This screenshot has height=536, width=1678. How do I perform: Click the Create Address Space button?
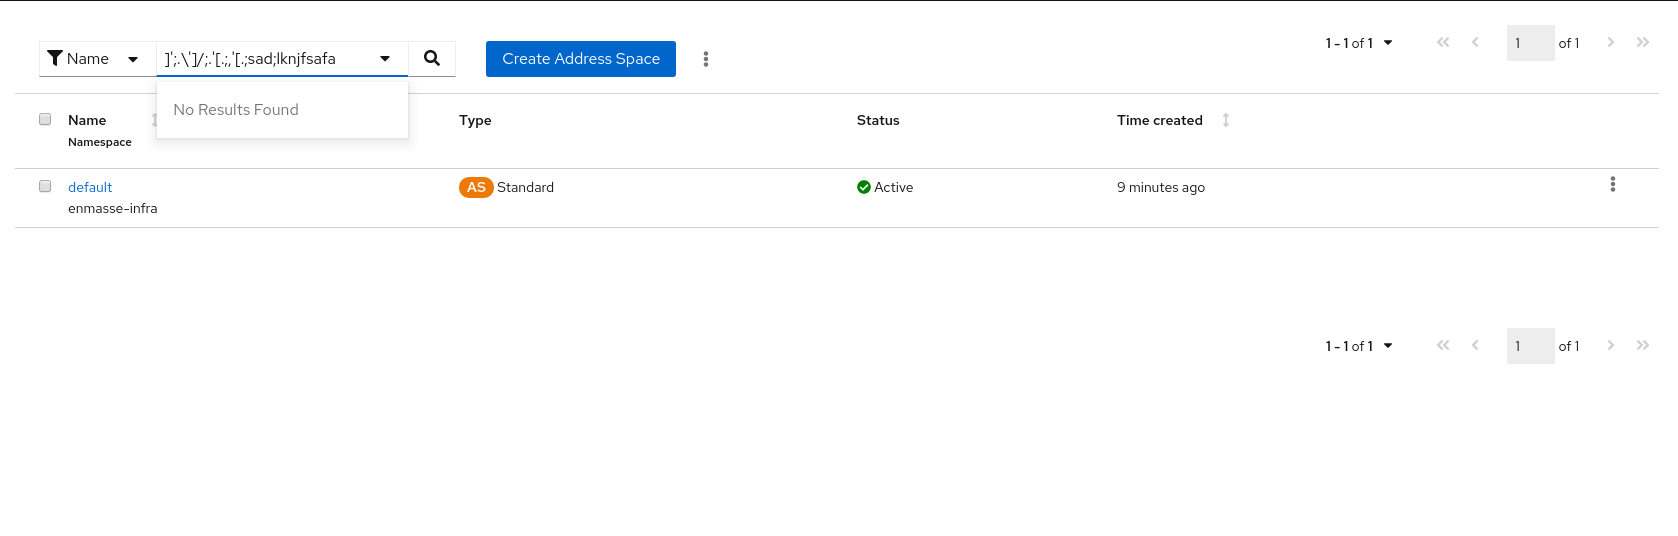[581, 59]
